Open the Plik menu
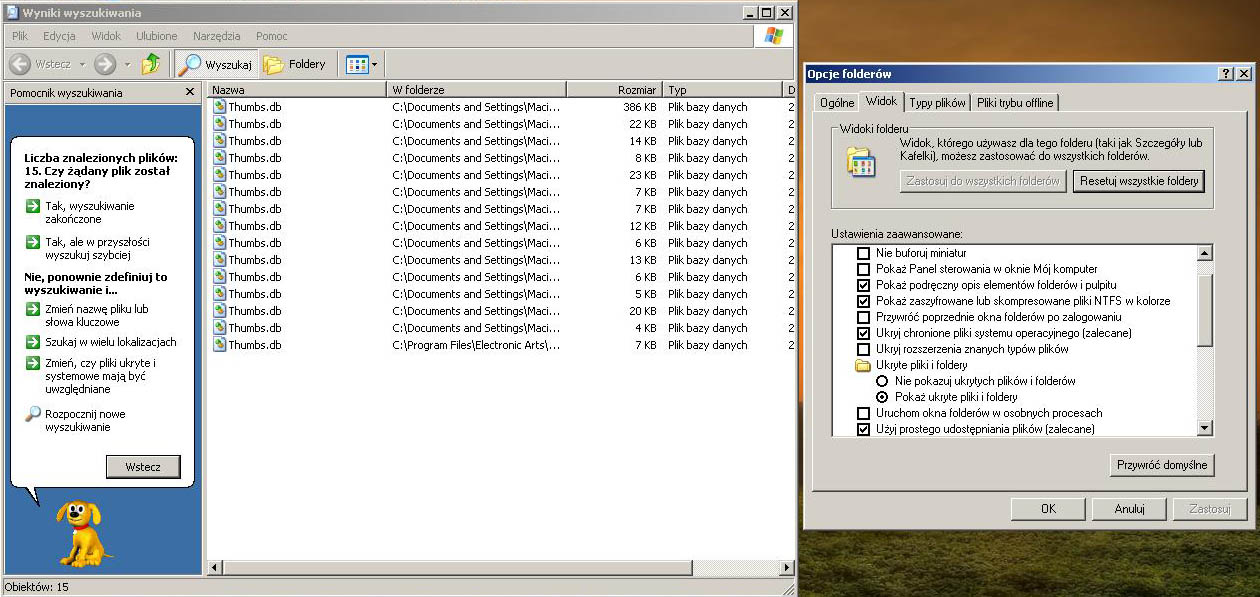Image resolution: width=1260 pixels, height=597 pixels. (20, 36)
